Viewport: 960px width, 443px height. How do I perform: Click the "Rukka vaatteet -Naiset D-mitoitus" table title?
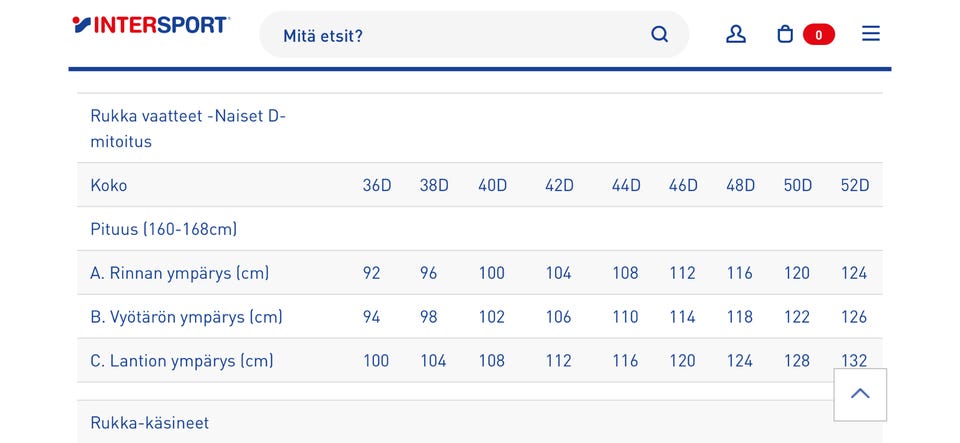(188, 129)
